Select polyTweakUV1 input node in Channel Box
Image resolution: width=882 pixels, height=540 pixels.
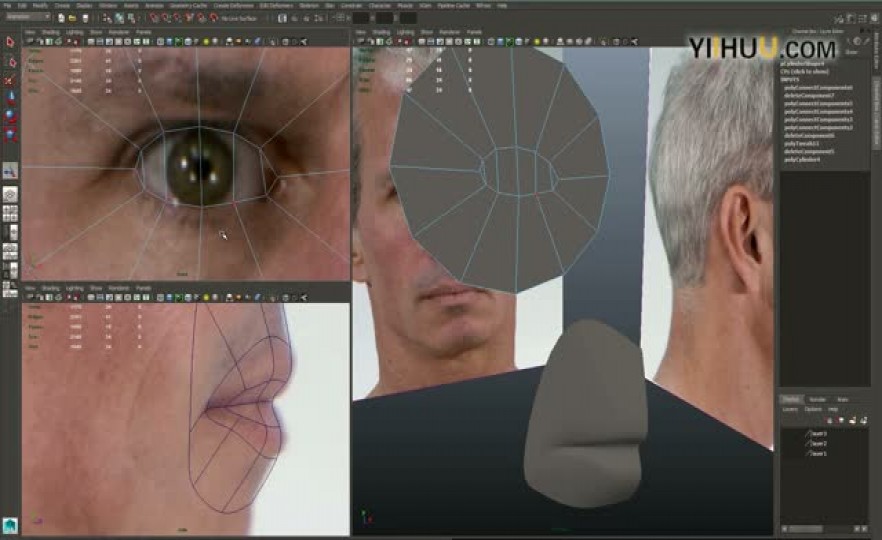pos(802,143)
